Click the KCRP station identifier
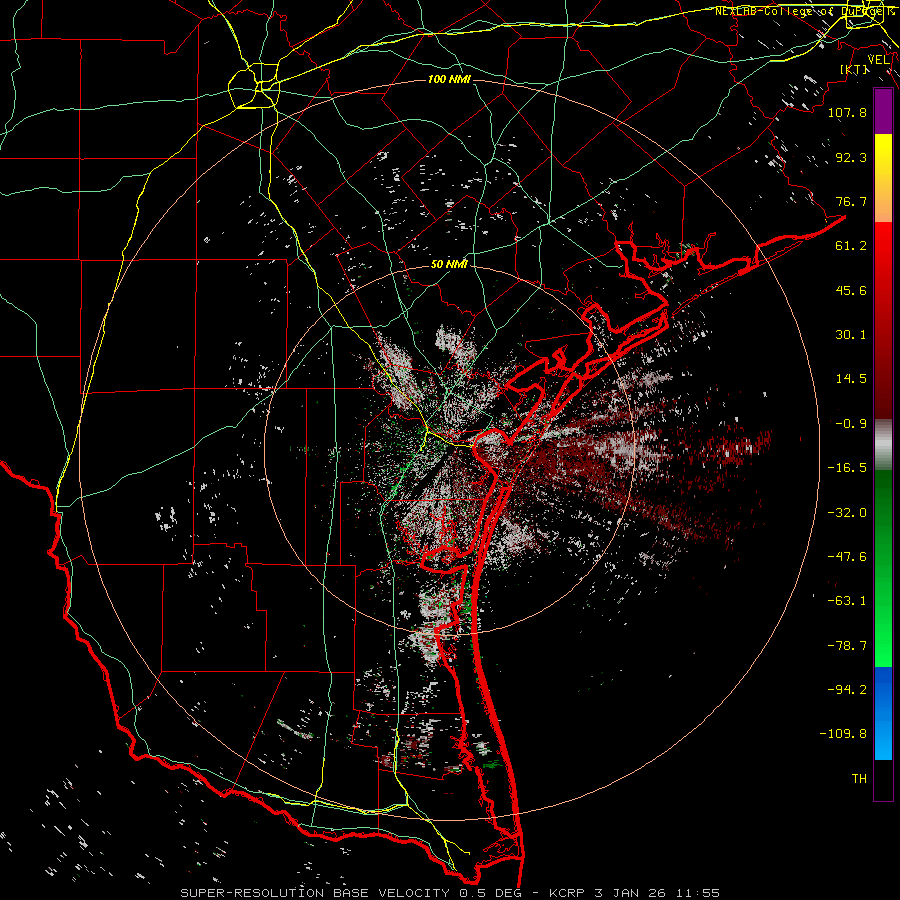The width and height of the screenshot is (900, 900). coord(569,893)
